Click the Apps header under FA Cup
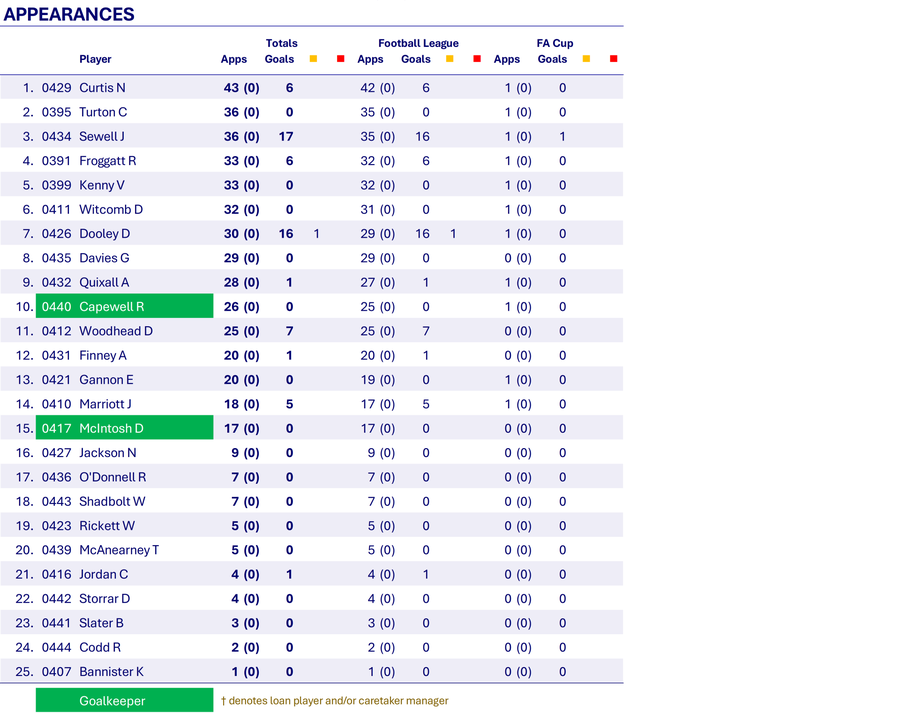This screenshot has height=713, width=900. tap(507, 59)
